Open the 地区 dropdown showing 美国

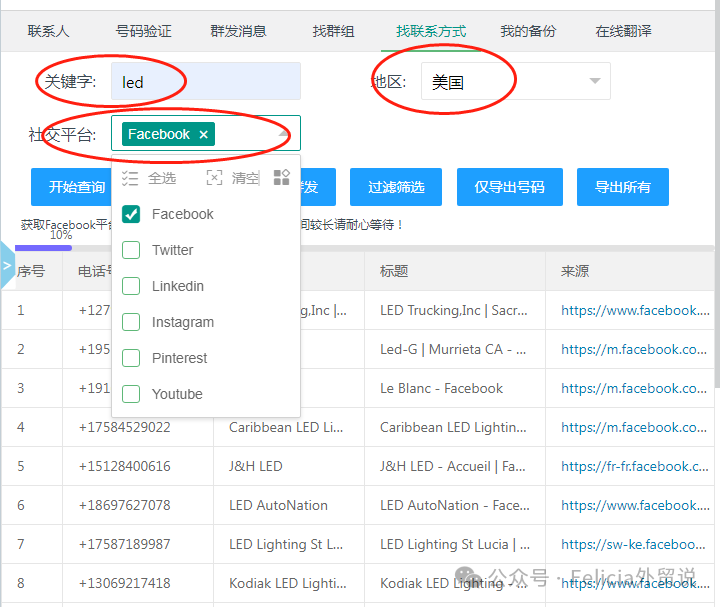[x=516, y=81]
